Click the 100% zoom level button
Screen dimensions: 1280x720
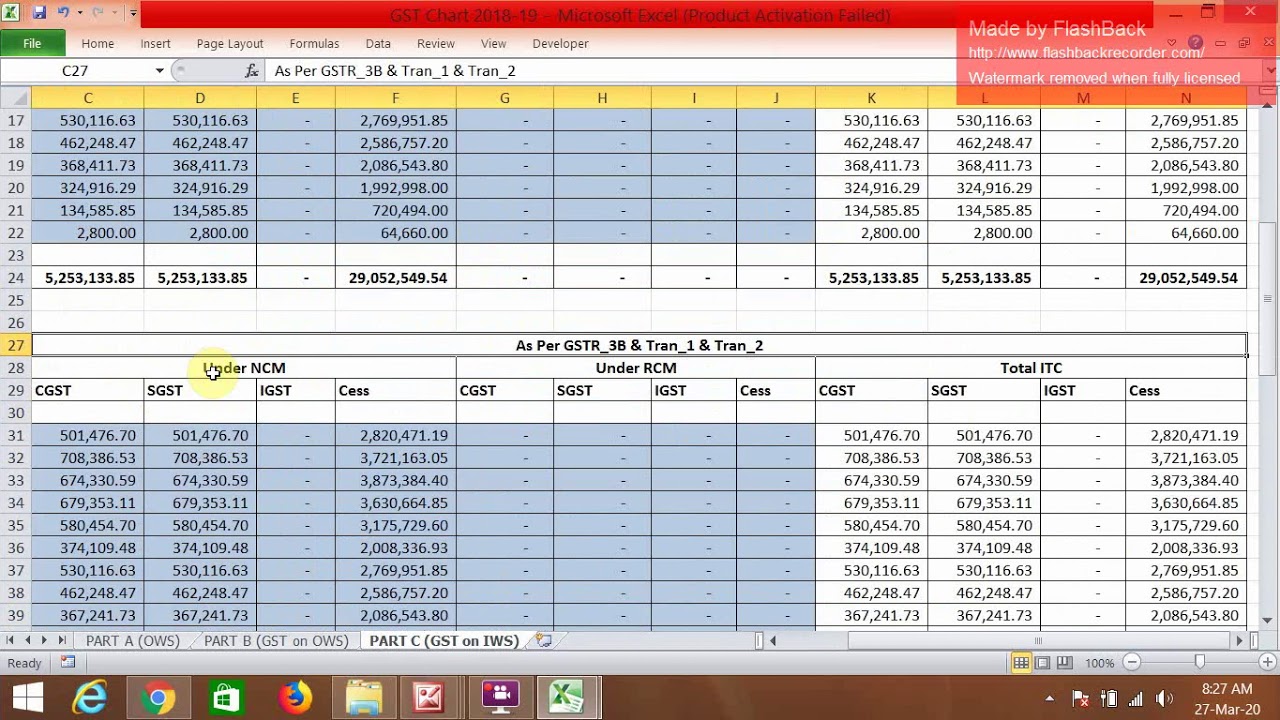[1099, 662]
